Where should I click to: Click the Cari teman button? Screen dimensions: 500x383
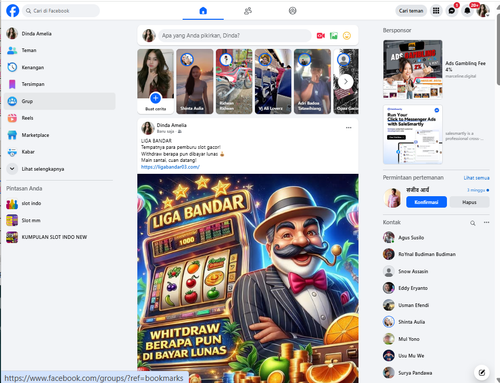click(x=411, y=11)
